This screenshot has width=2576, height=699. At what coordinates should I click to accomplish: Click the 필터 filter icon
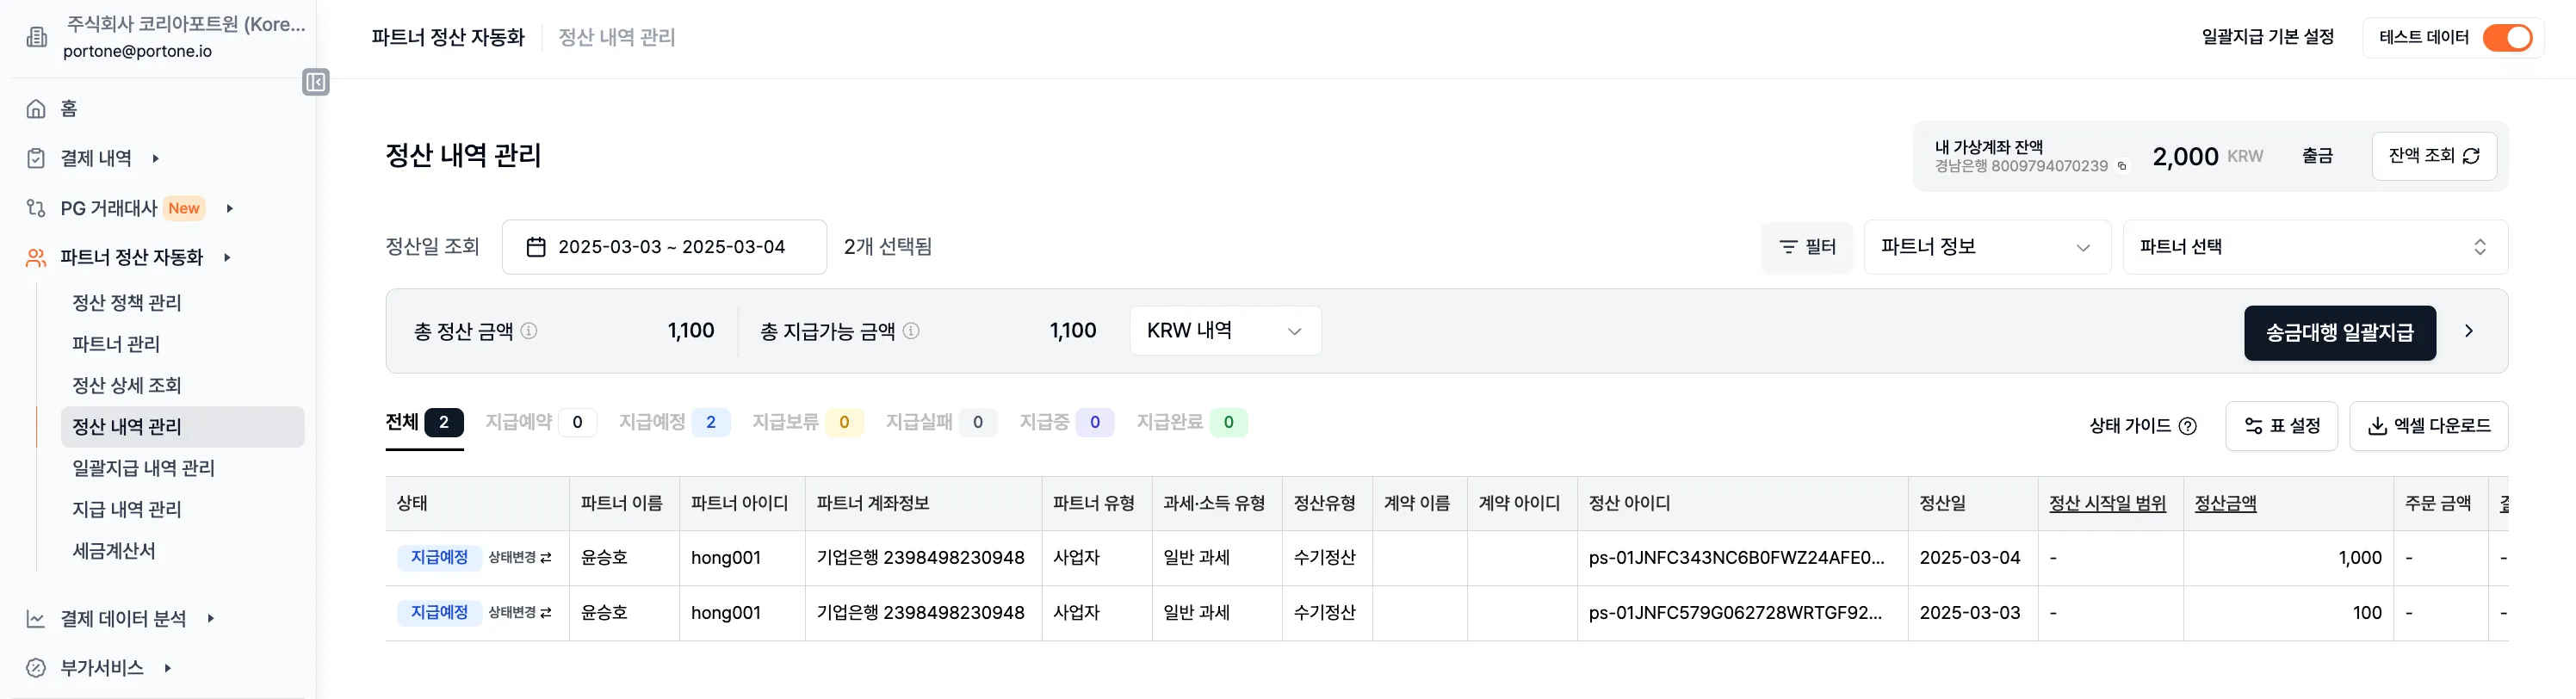point(1789,247)
